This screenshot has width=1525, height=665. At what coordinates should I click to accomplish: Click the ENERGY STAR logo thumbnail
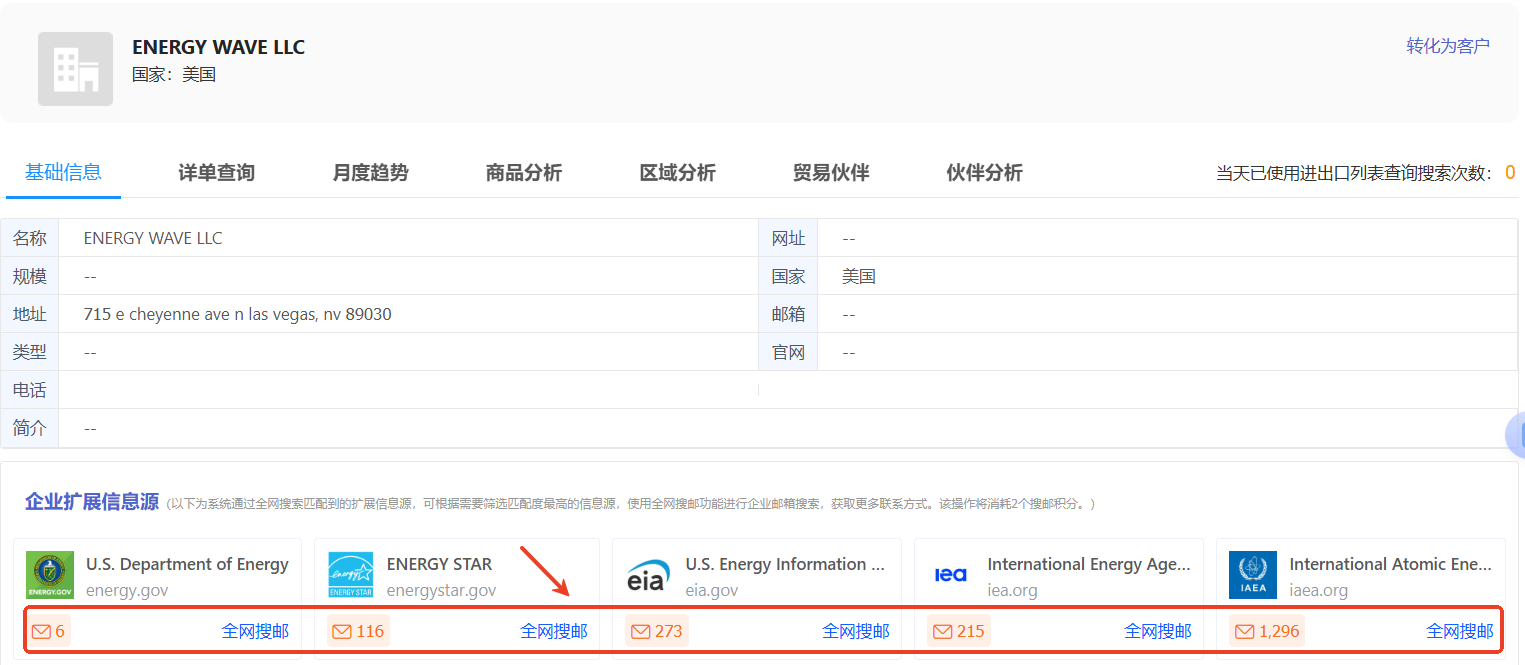(x=350, y=575)
